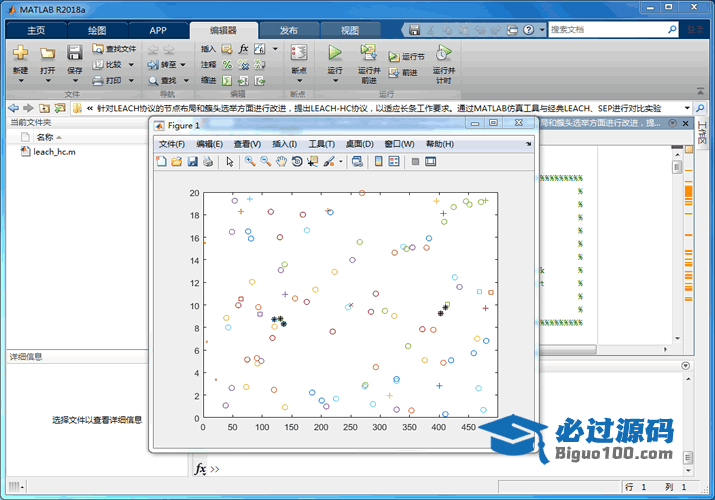Select the Data Cursor tool in Figure 1
This screenshot has height=500, width=715.
coord(312,161)
